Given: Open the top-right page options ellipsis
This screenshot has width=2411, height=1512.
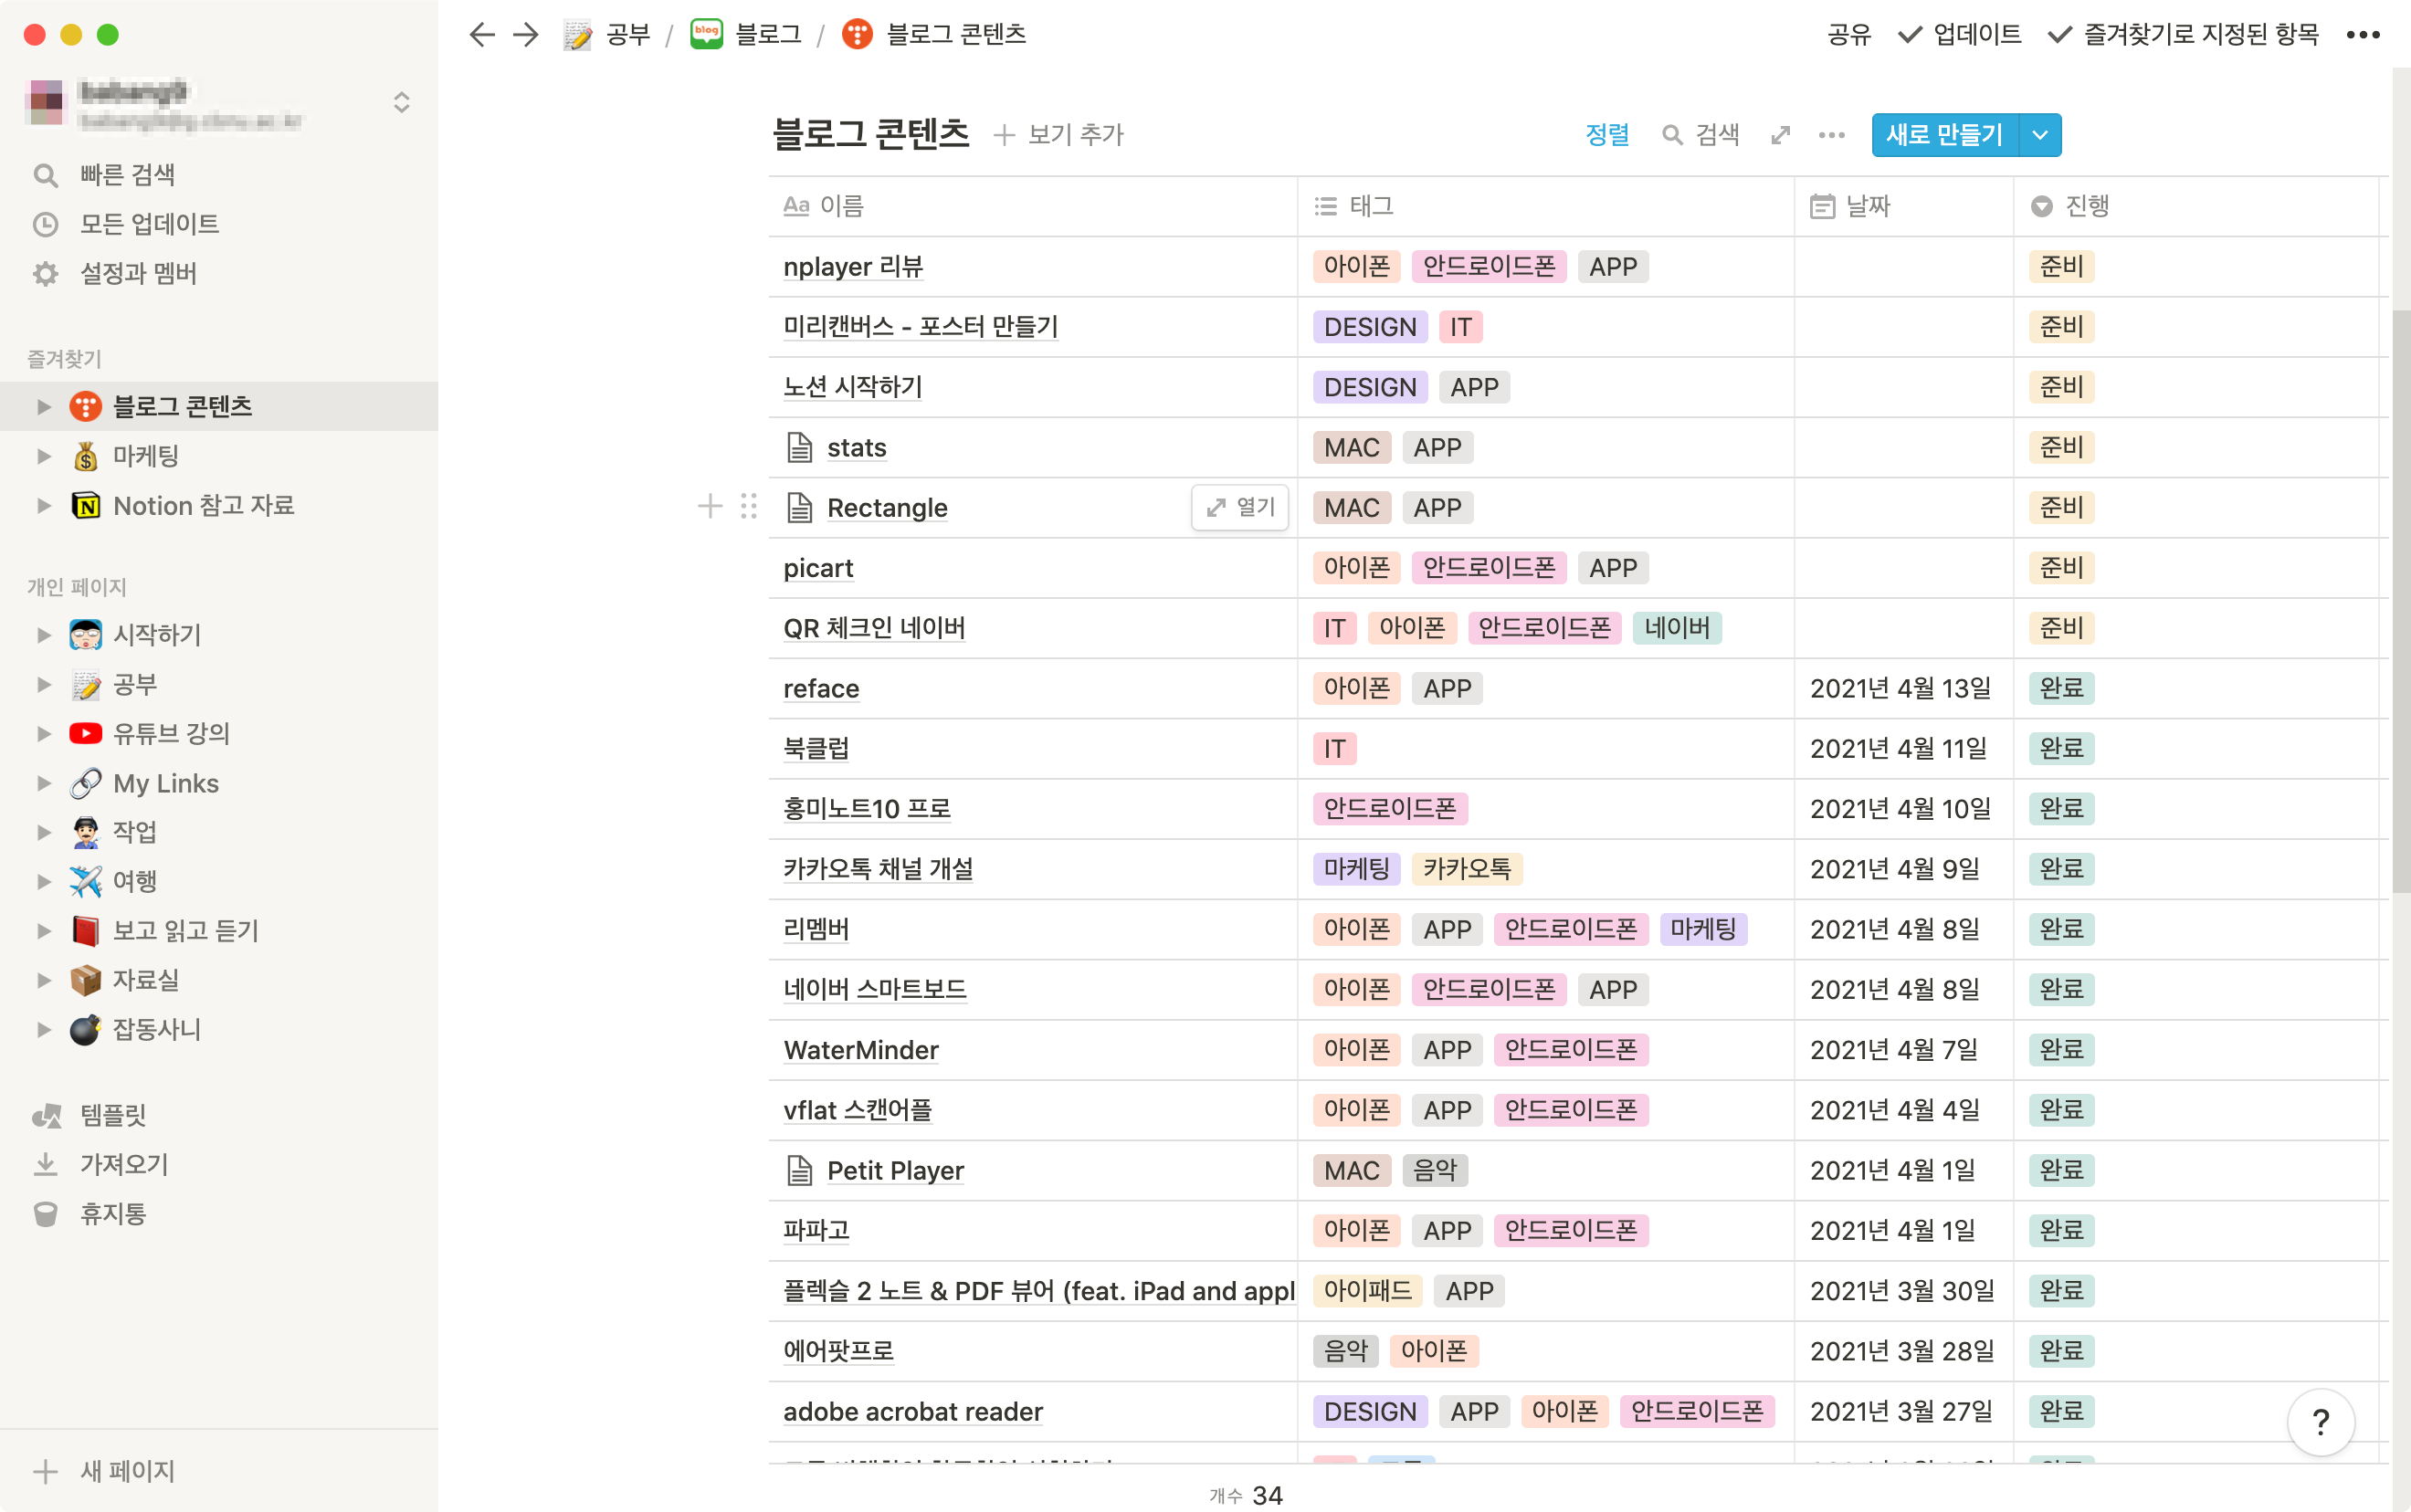Looking at the screenshot, I should point(2363,35).
